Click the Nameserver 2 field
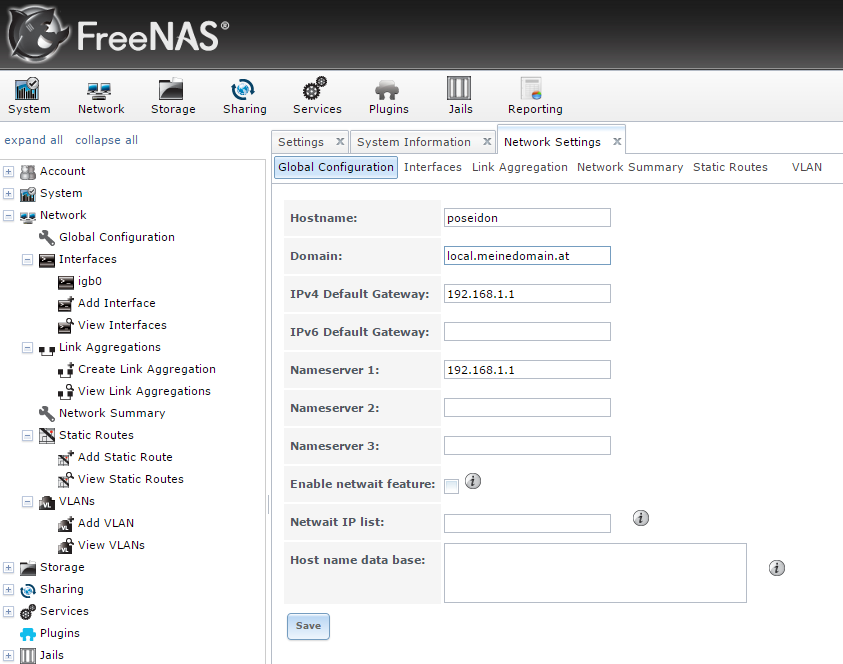This screenshot has width=843, height=664. (527, 408)
